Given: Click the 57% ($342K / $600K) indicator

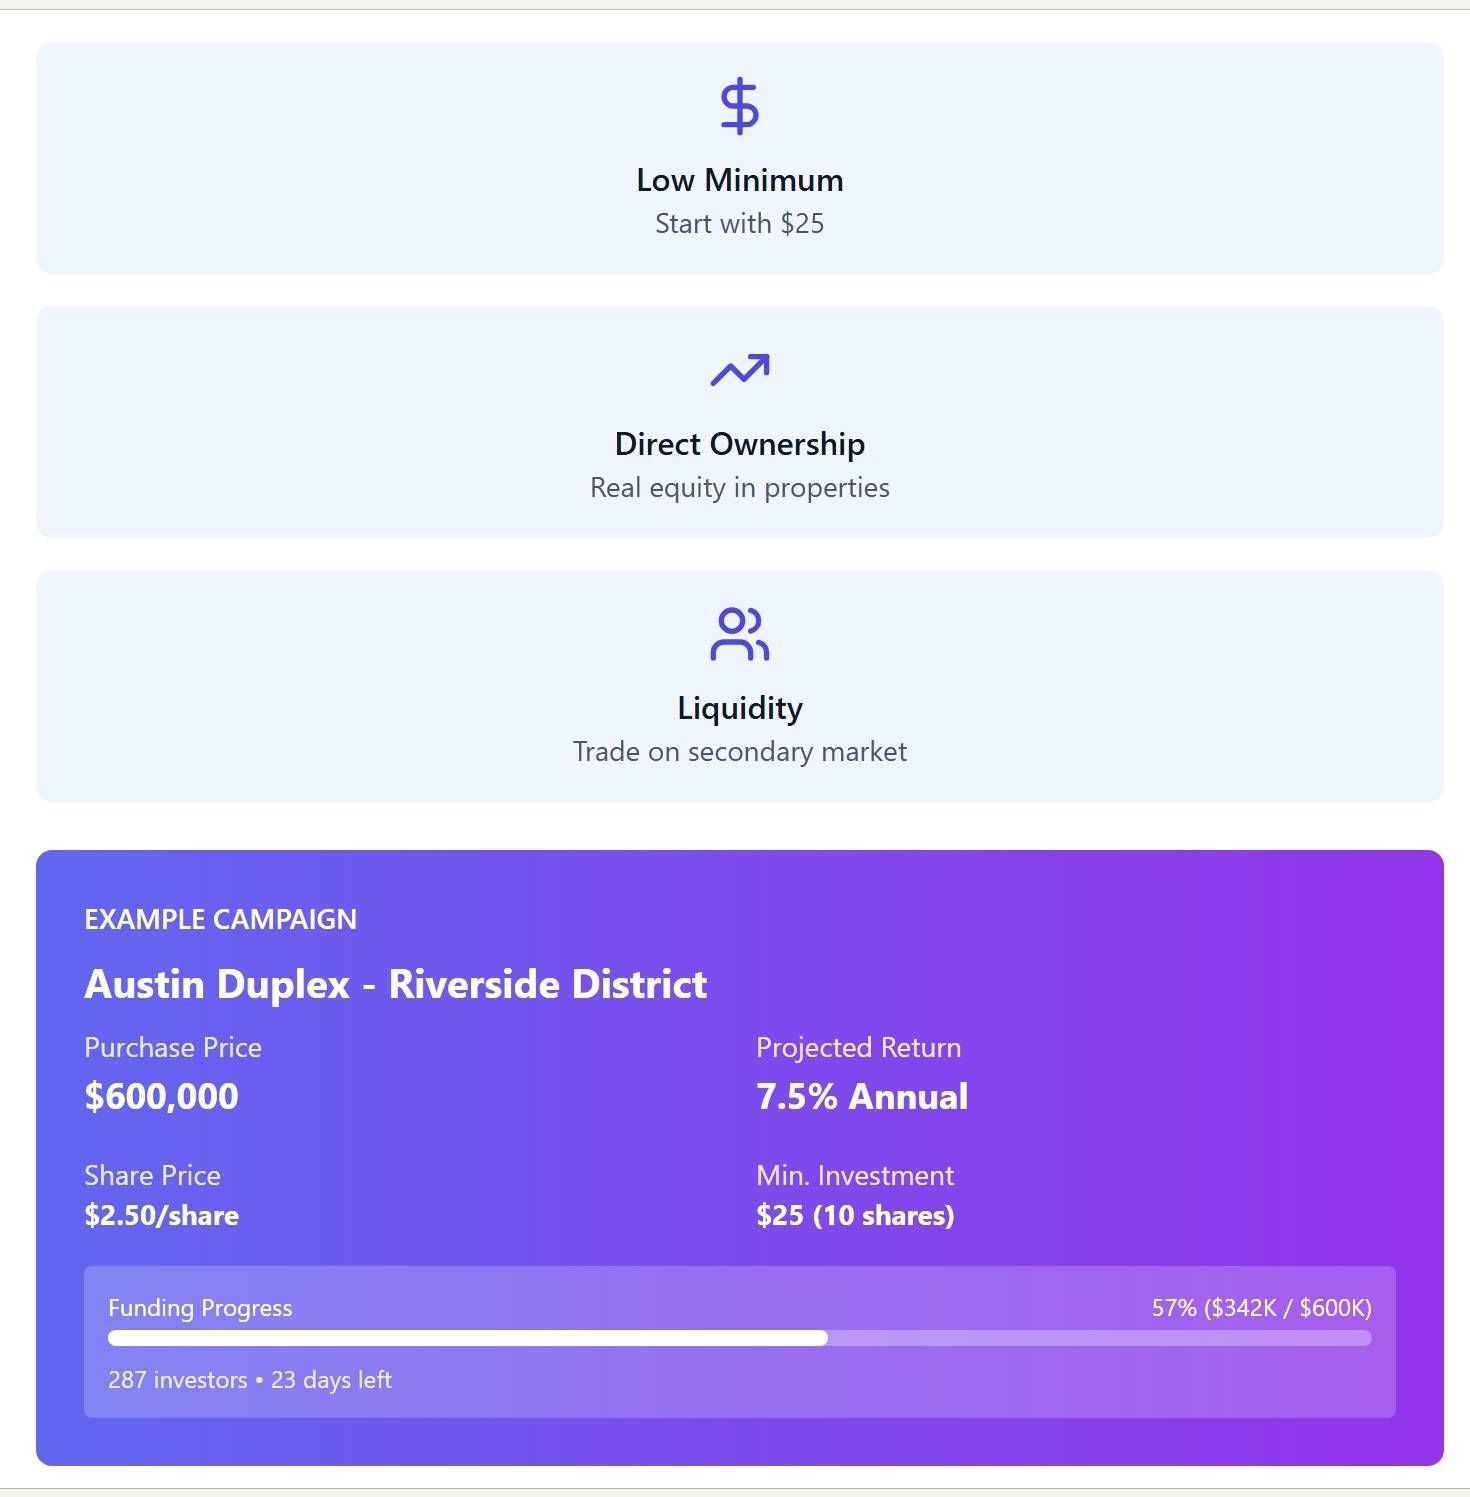Looking at the screenshot, I should (1261, 1308).
